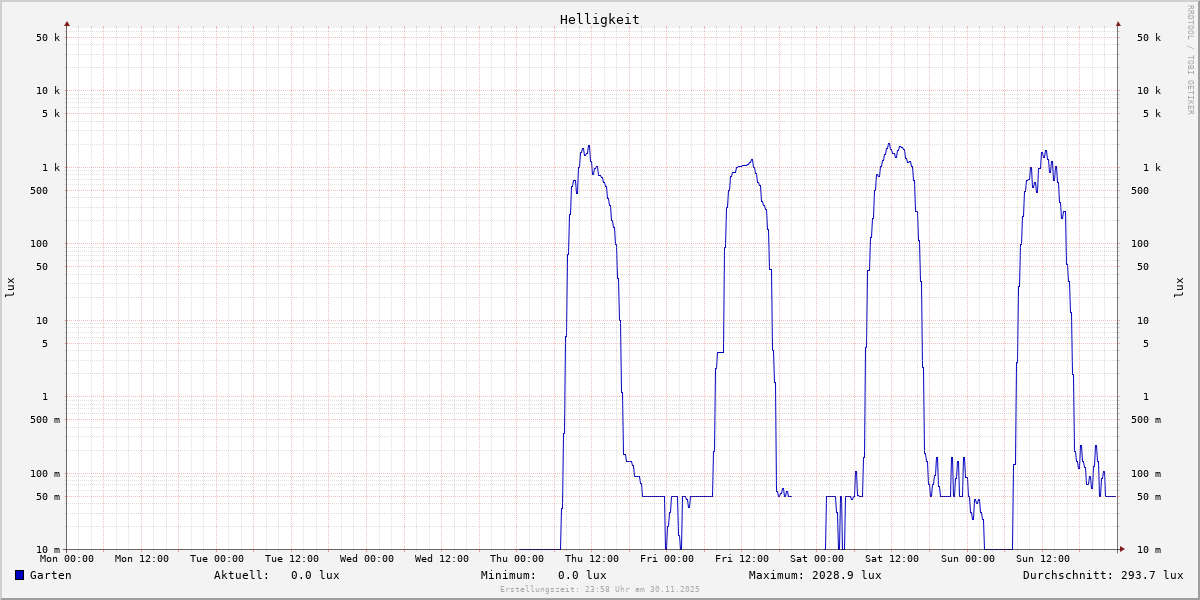This screenshot has width=1200, height=600.
Task: Click the red arrow atop the left y-axis
Action: [67, 23]
